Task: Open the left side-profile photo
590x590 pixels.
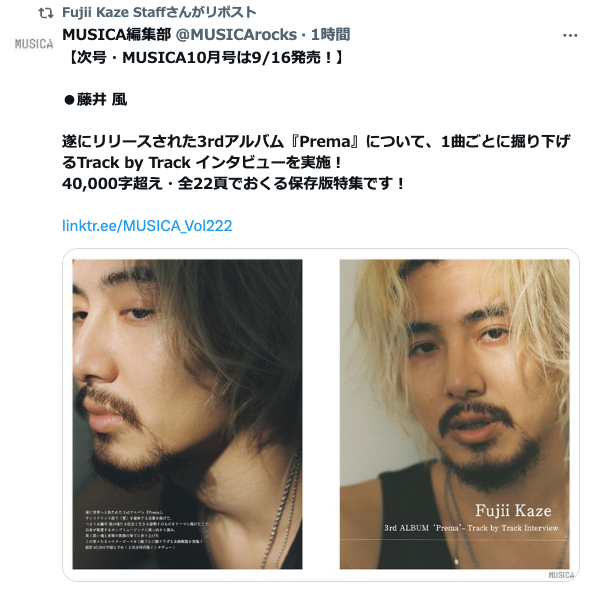Action: point(187,414)
